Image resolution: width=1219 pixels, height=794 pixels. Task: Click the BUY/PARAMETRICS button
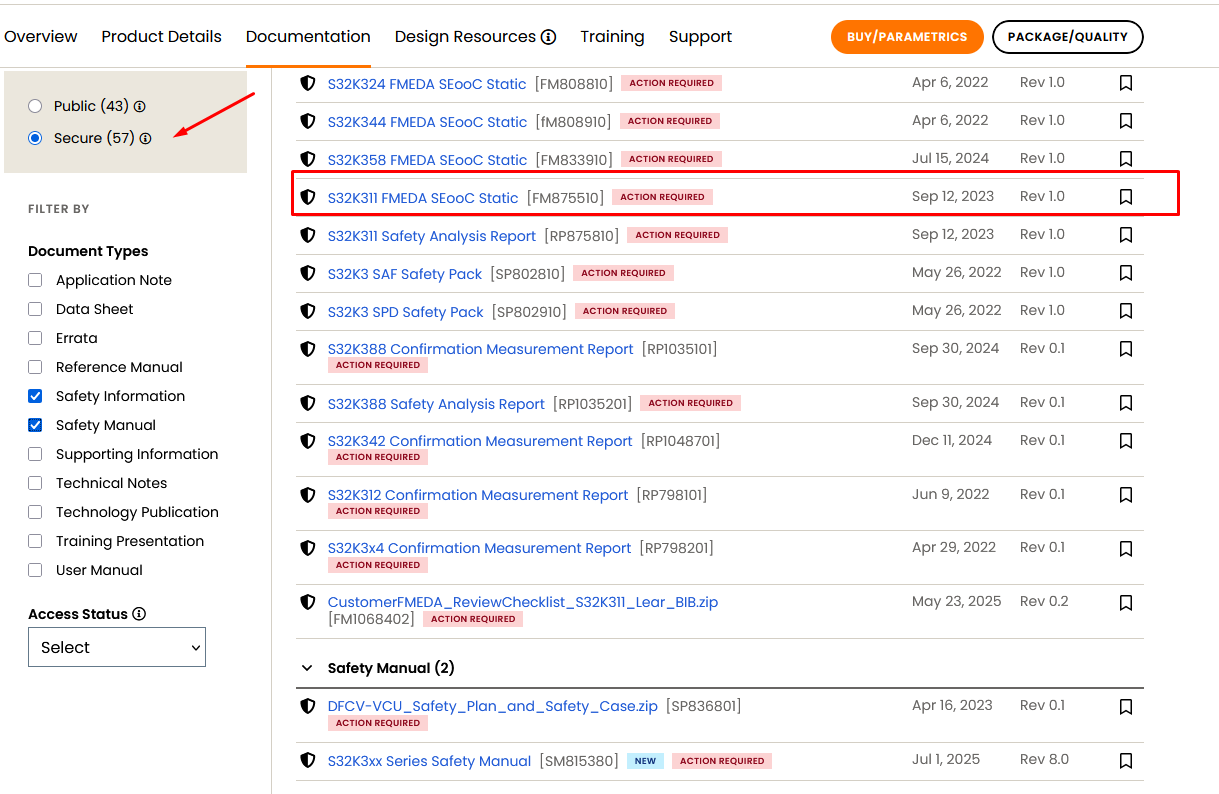pyautogui.click(x=906, y=36)
